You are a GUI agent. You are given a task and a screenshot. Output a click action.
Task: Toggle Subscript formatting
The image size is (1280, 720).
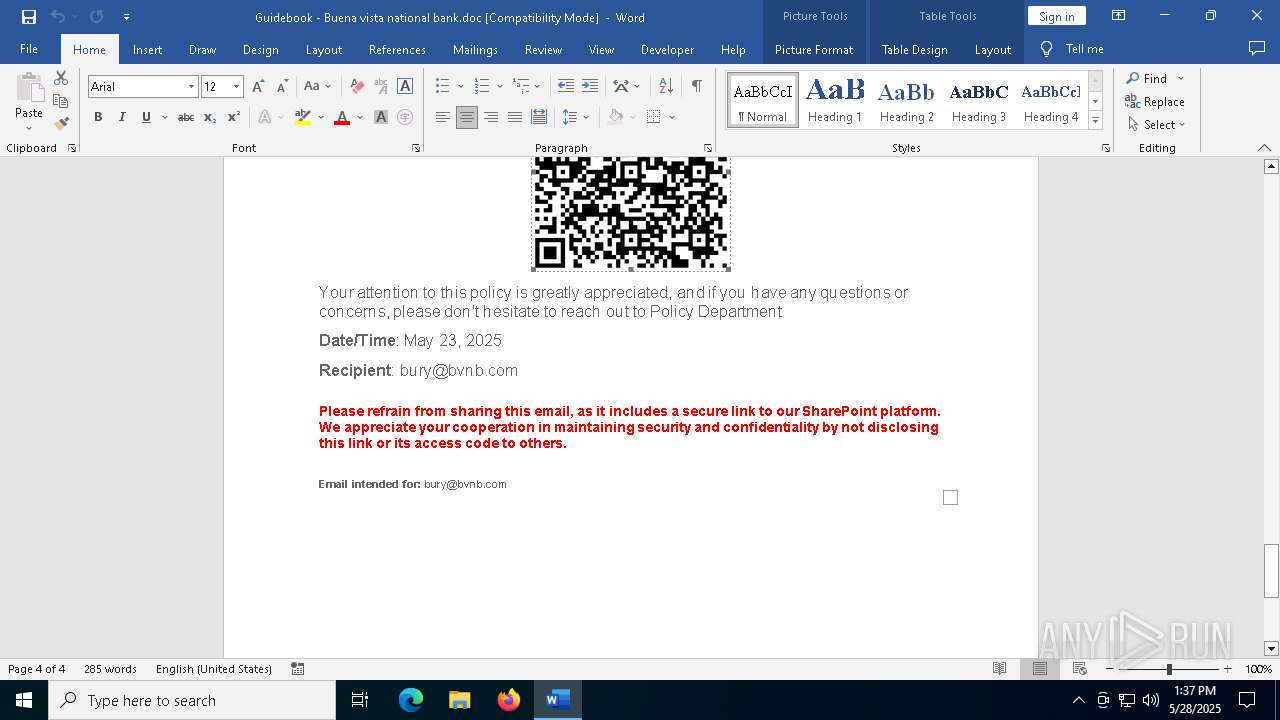tap(210, 117)
